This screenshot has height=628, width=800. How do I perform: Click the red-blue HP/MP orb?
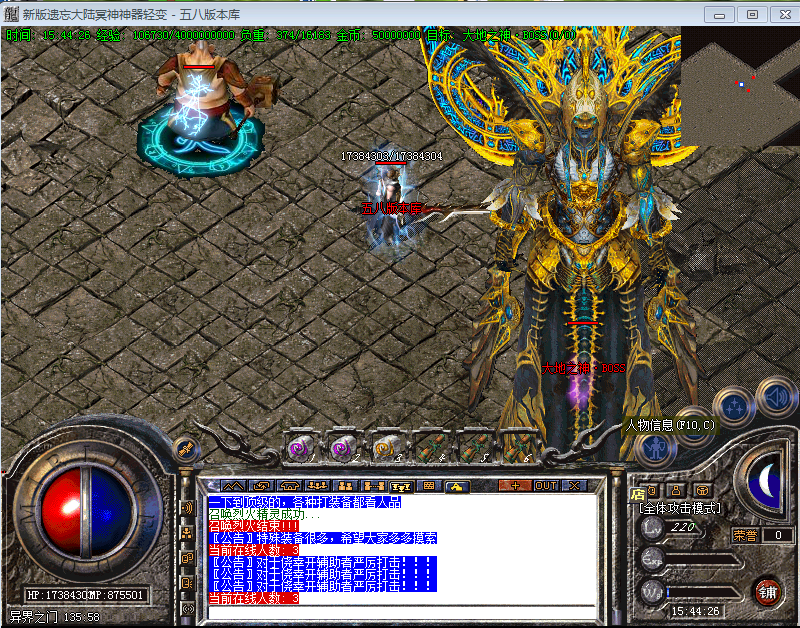click(85, 512)
